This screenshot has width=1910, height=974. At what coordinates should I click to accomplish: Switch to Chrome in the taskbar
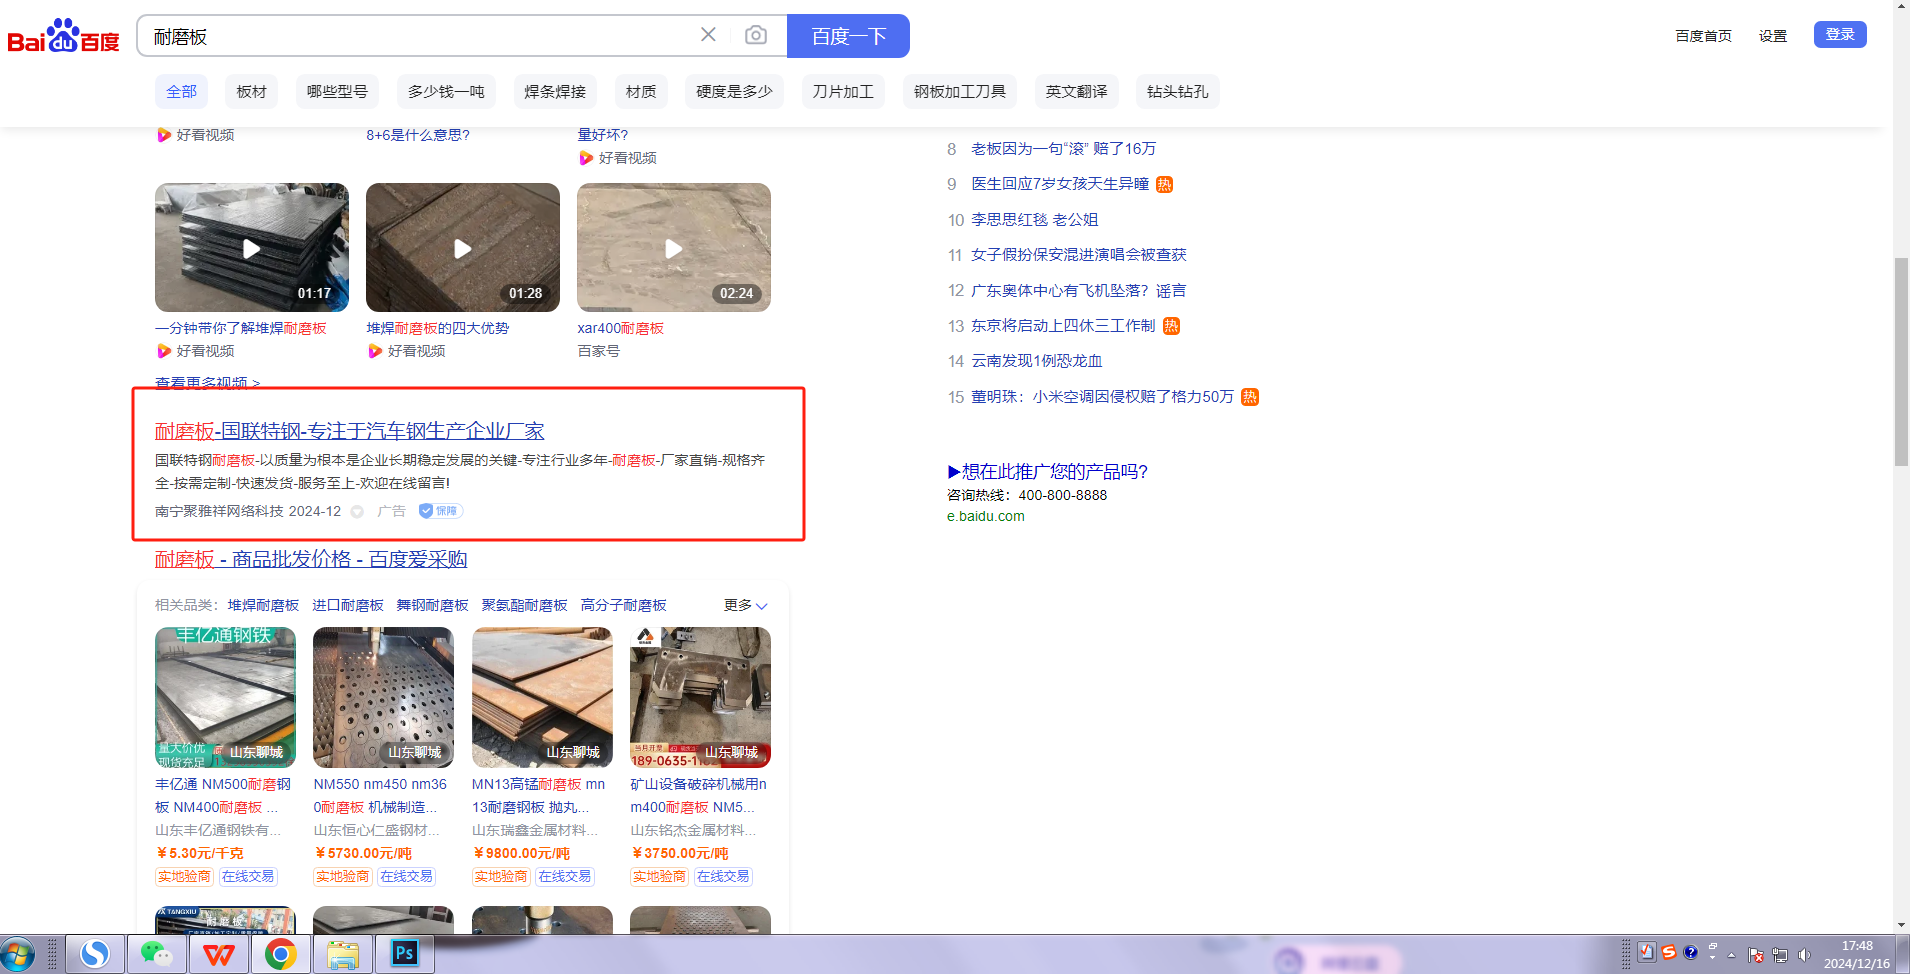[281, 954]
